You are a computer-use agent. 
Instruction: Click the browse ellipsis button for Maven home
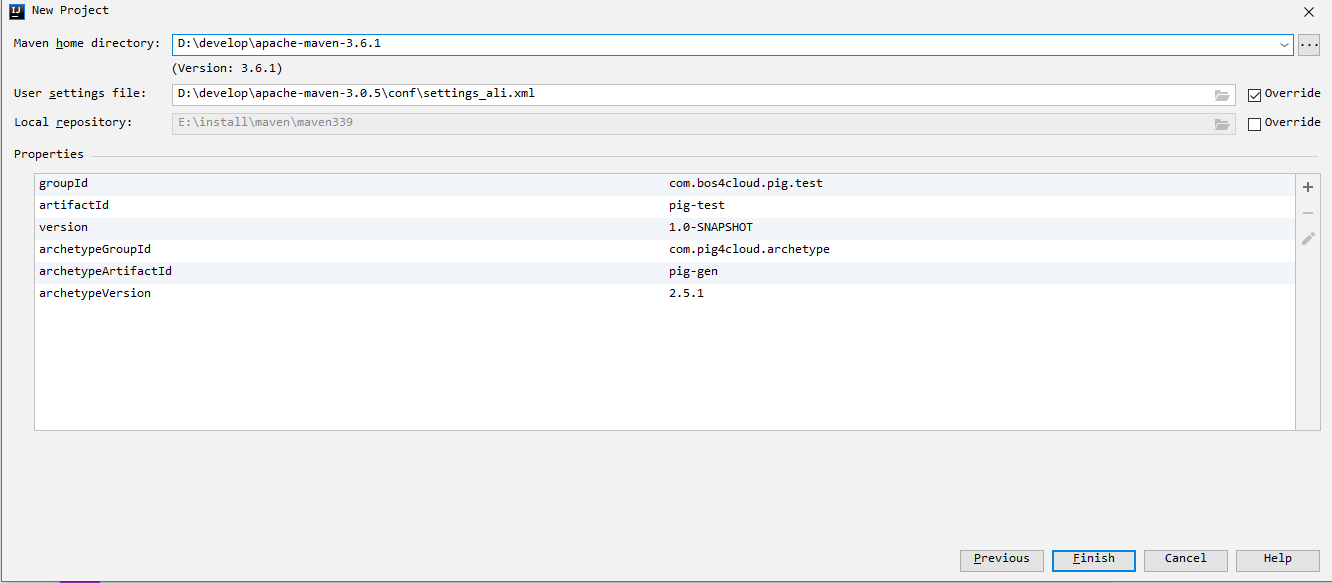(x=1309, y=45)
